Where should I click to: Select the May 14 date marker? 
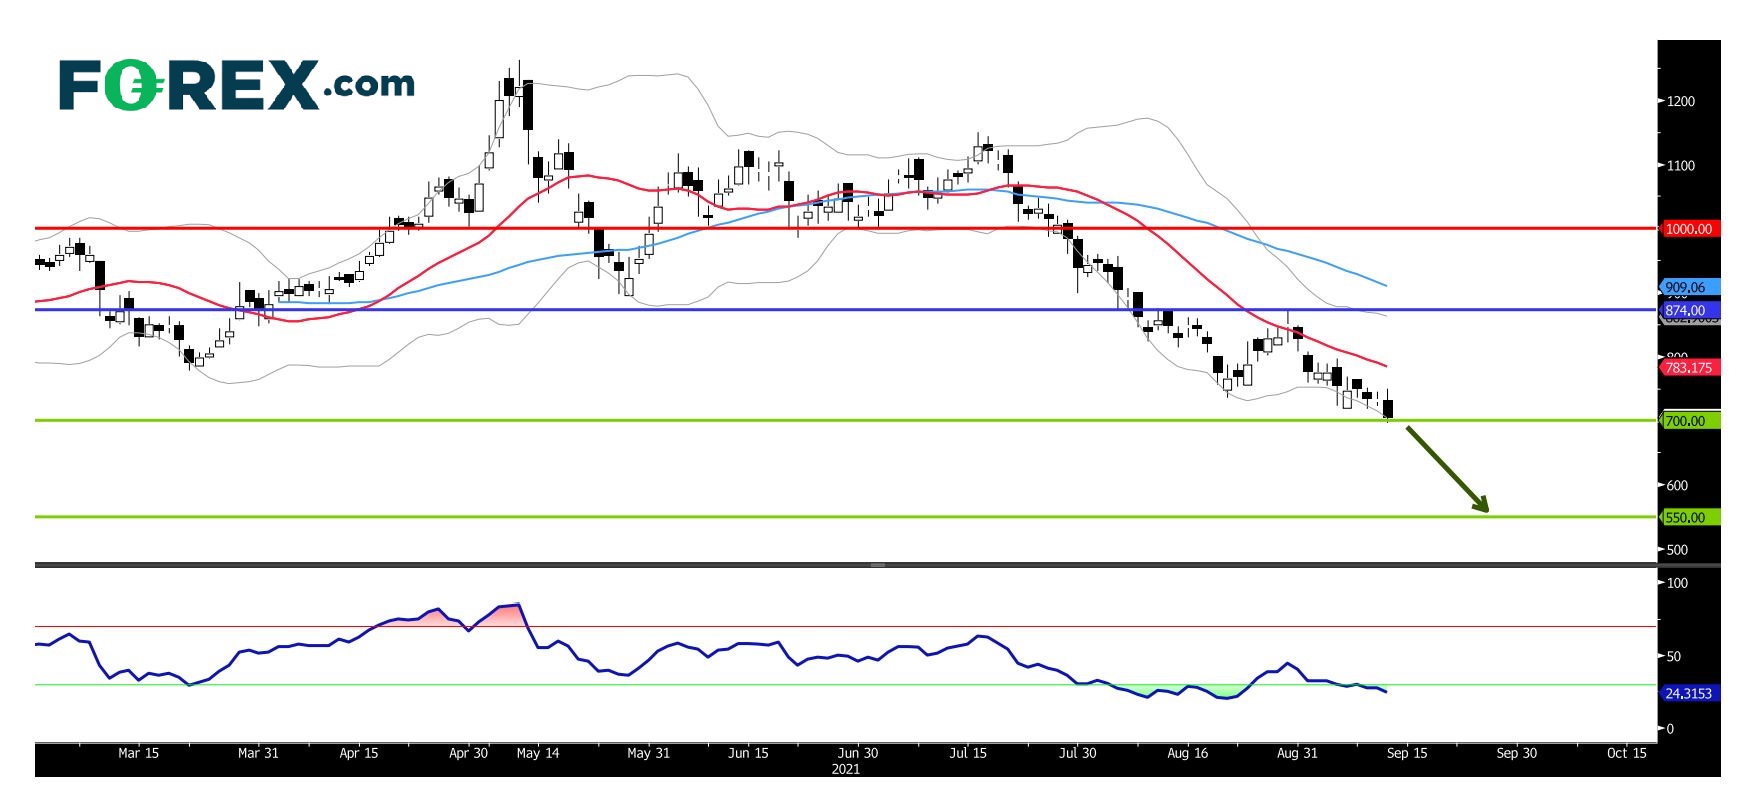pos(538,753)
